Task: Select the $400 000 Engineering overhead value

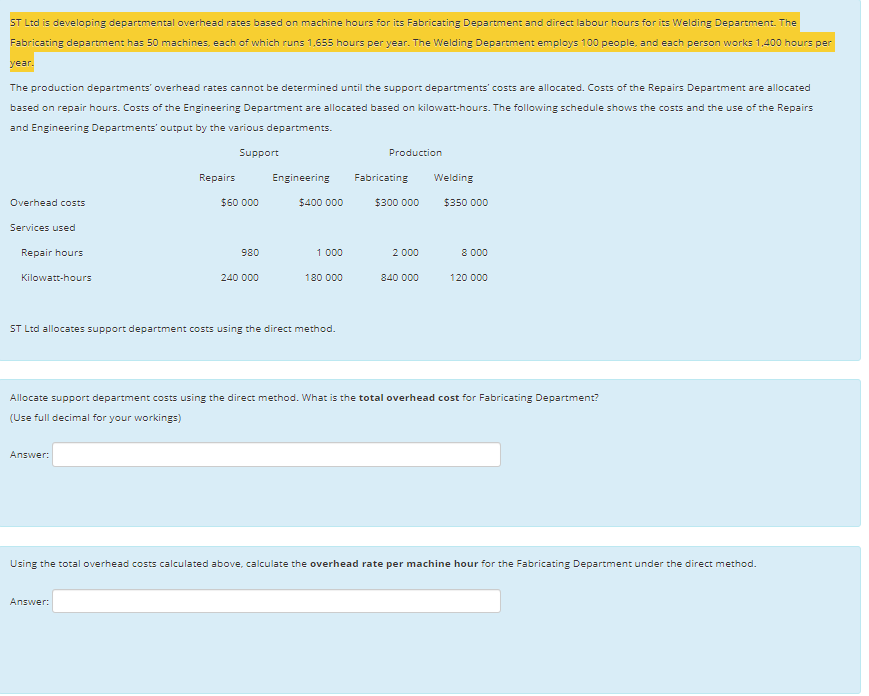Action: [317, 202]
